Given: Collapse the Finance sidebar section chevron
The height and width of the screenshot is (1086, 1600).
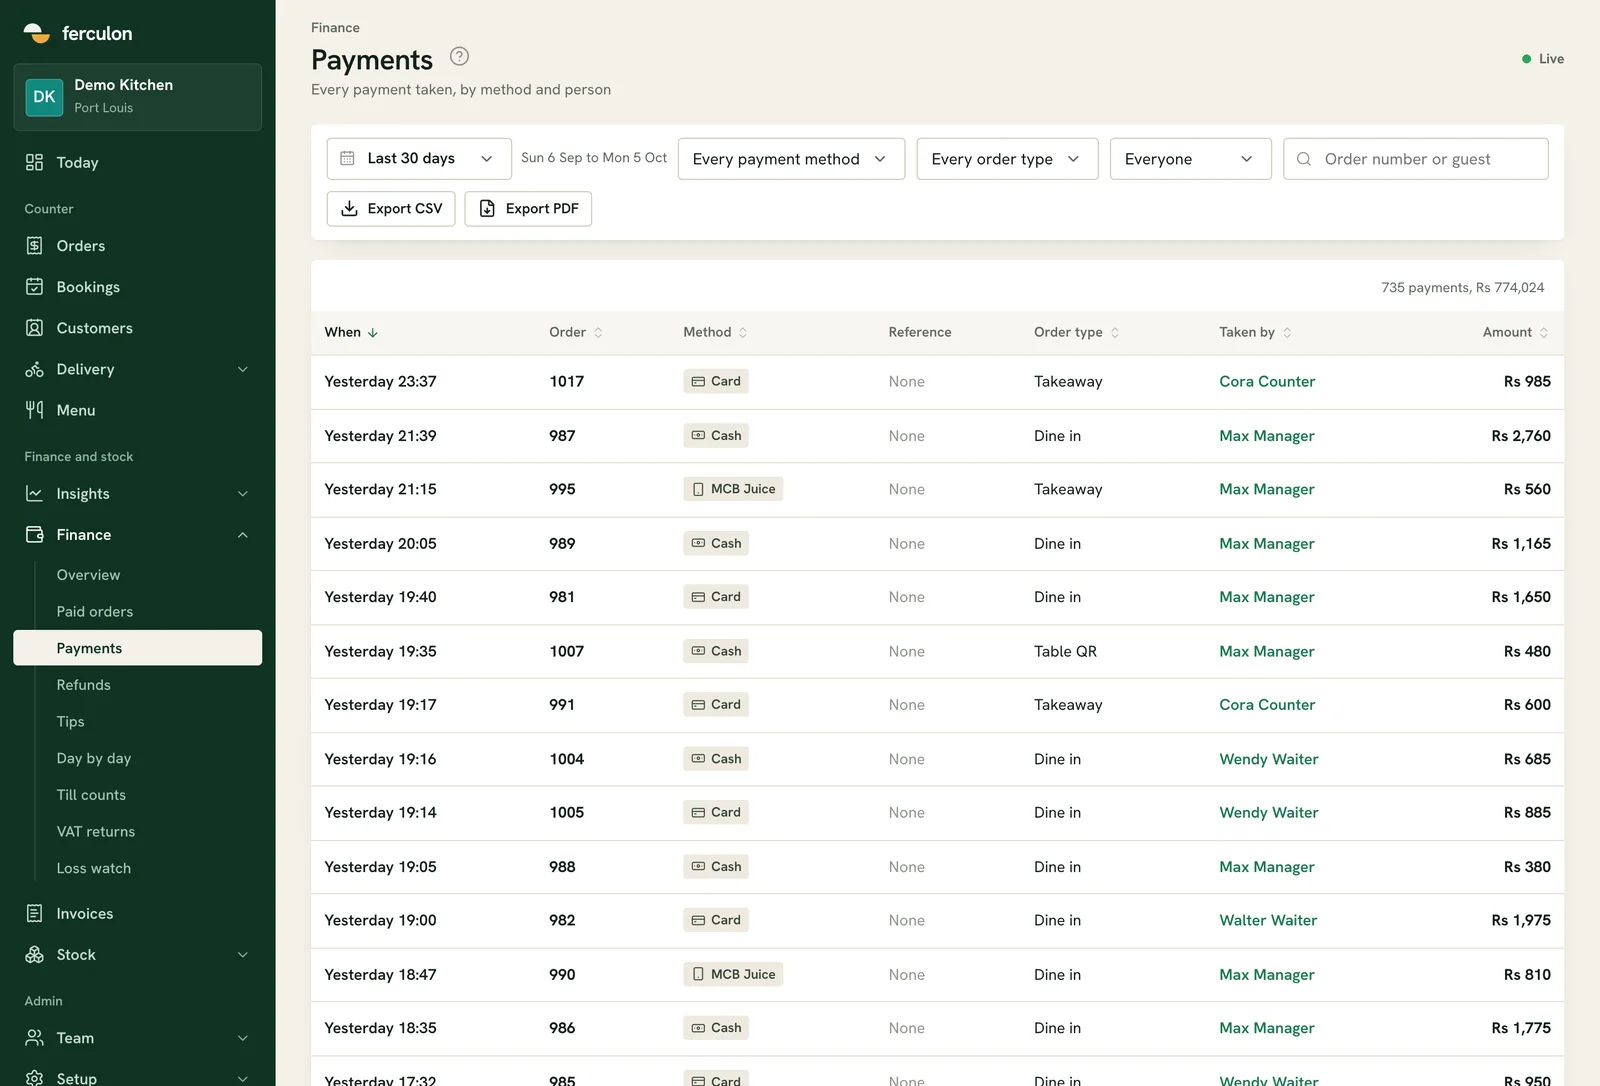Looking at the screenshot, I should (242, 535).
